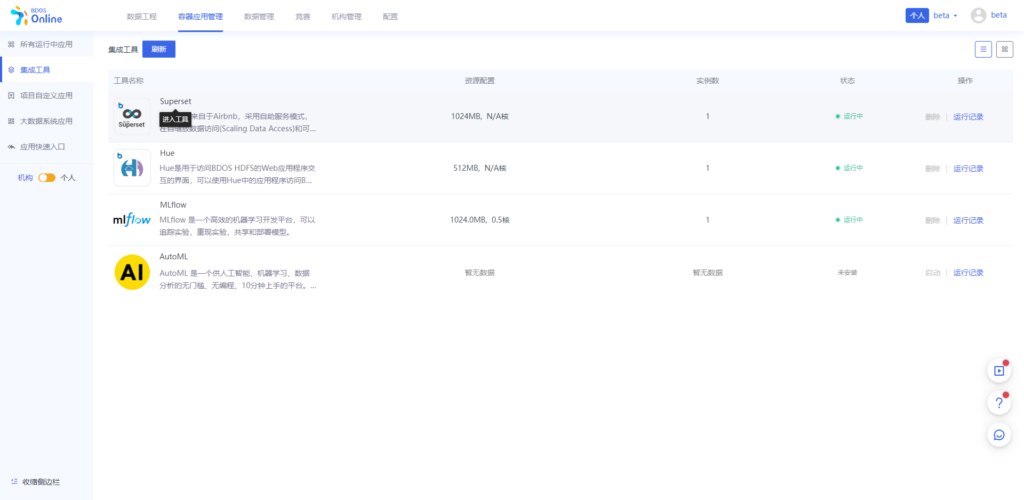Screen dimensions: 1024x500
Task: Toggle the 机构/个人 switch
Action: click(x=47, y=178)
